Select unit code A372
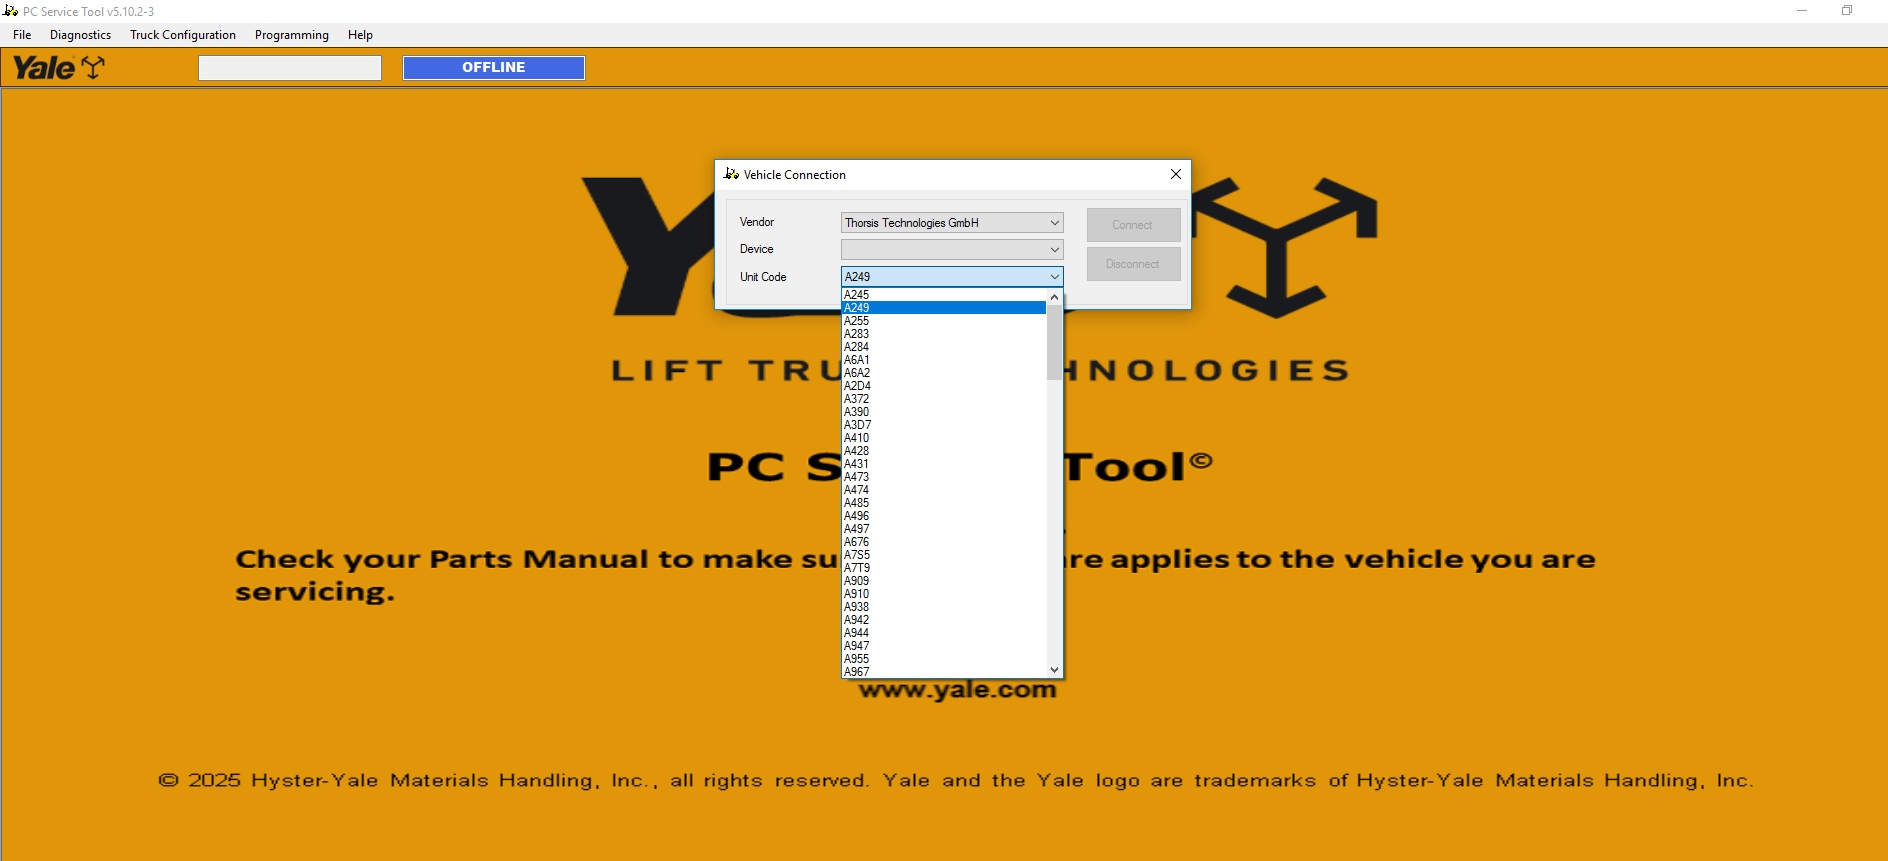 (944, 399)
